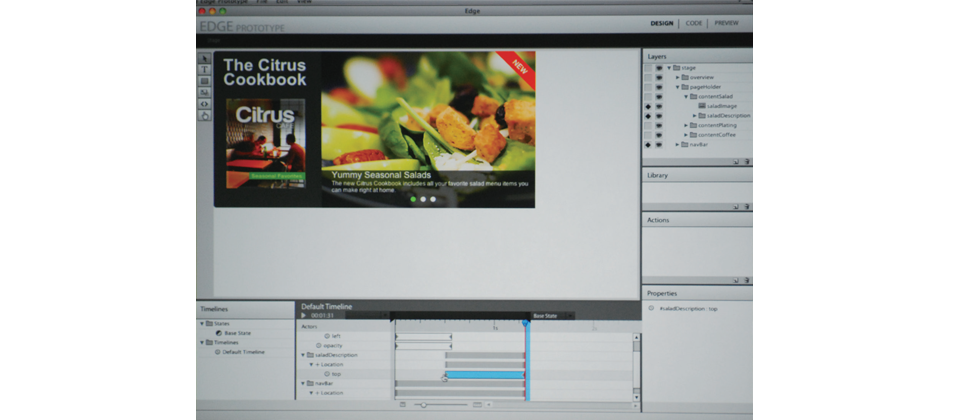This screenshot has width=960, height=420.
Task: Click the new item icon in Library panel
Action: click(x=737, y=207)
